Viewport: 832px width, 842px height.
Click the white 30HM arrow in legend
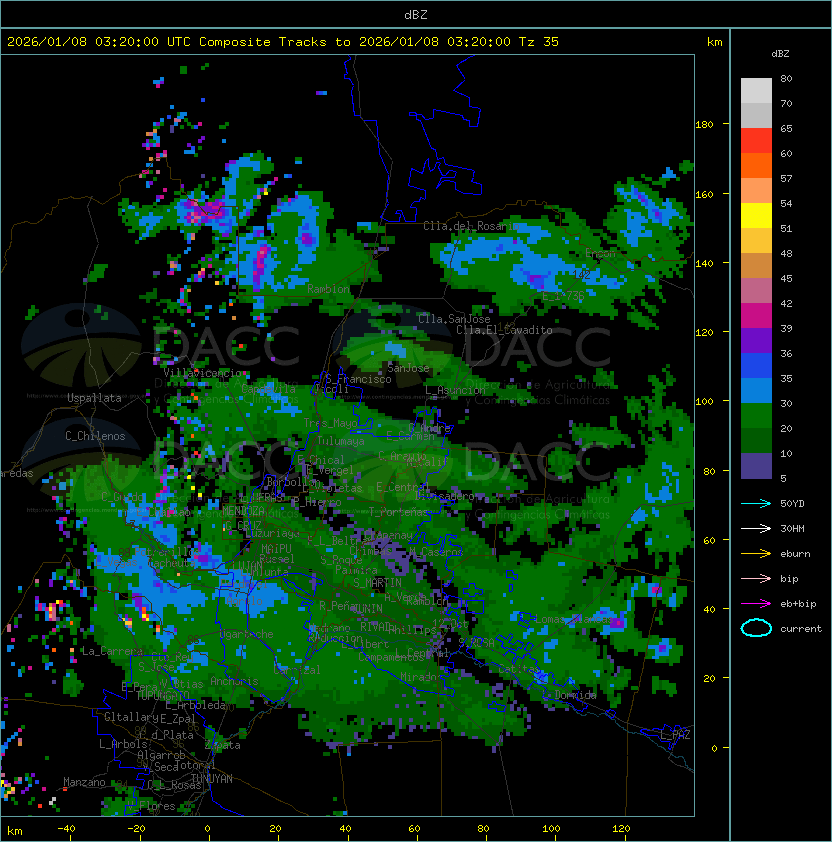coord(756,528)
